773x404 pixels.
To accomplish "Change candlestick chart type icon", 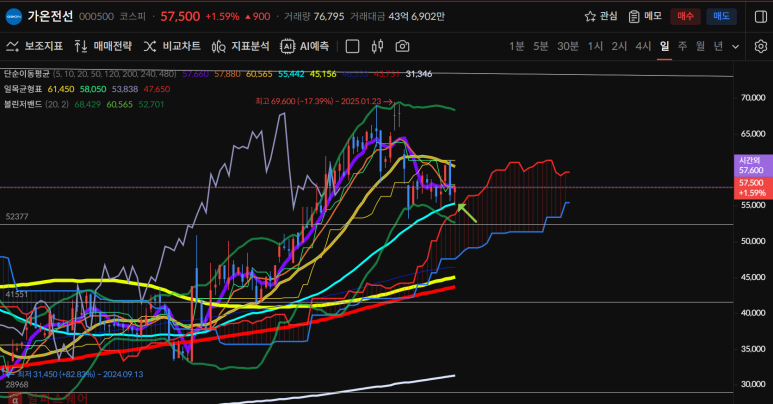I will (x=377, y=46).
